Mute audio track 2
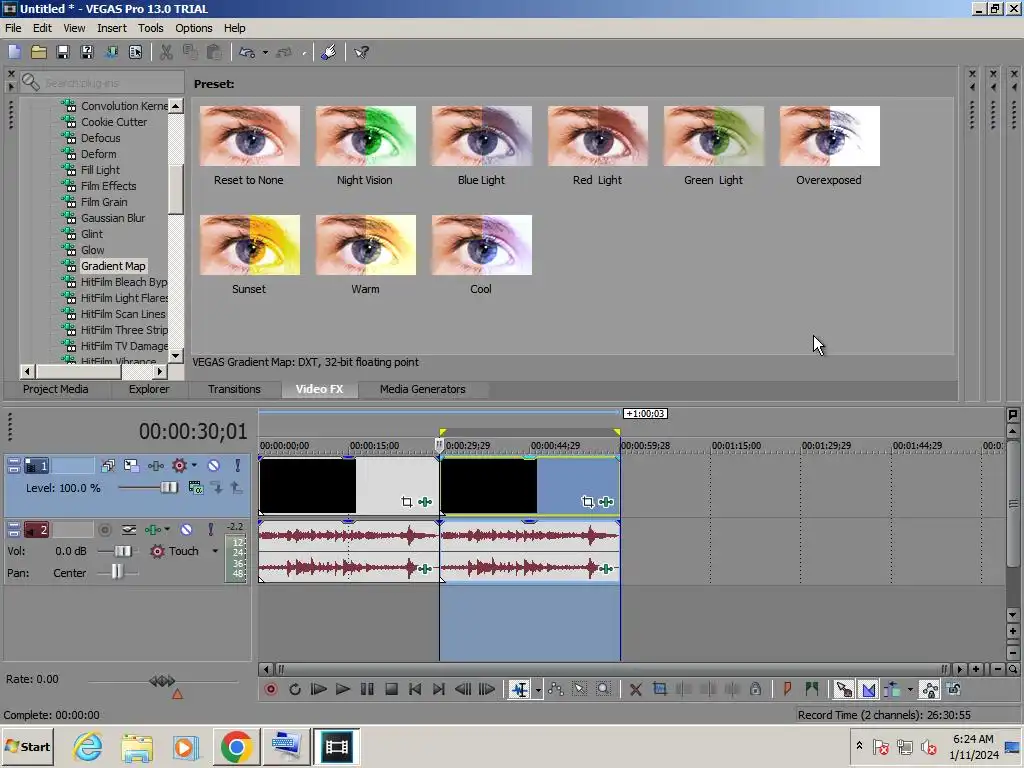The width and height of the screenshot is (1024, 768). point(186,530)
